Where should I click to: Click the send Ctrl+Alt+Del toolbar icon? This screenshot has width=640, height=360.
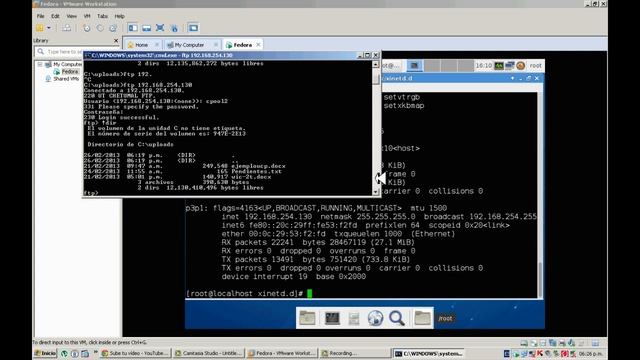(66, 28)
